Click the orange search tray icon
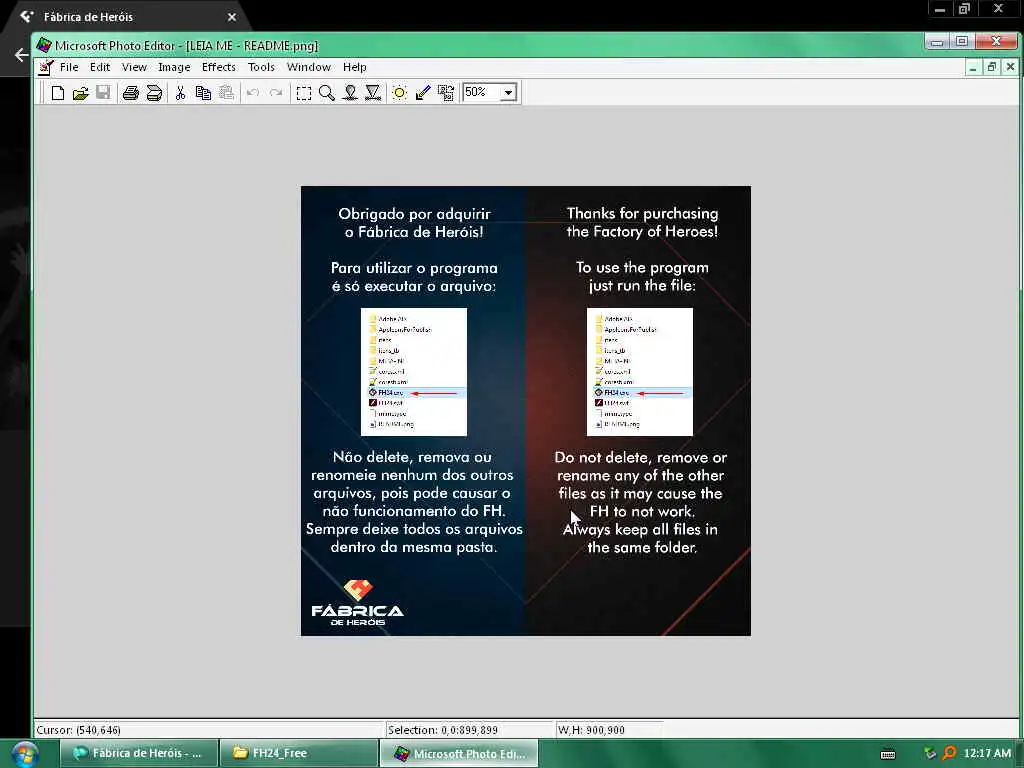Image resolution: width=1024 pixels, height=768 pixels. point(949,753)
